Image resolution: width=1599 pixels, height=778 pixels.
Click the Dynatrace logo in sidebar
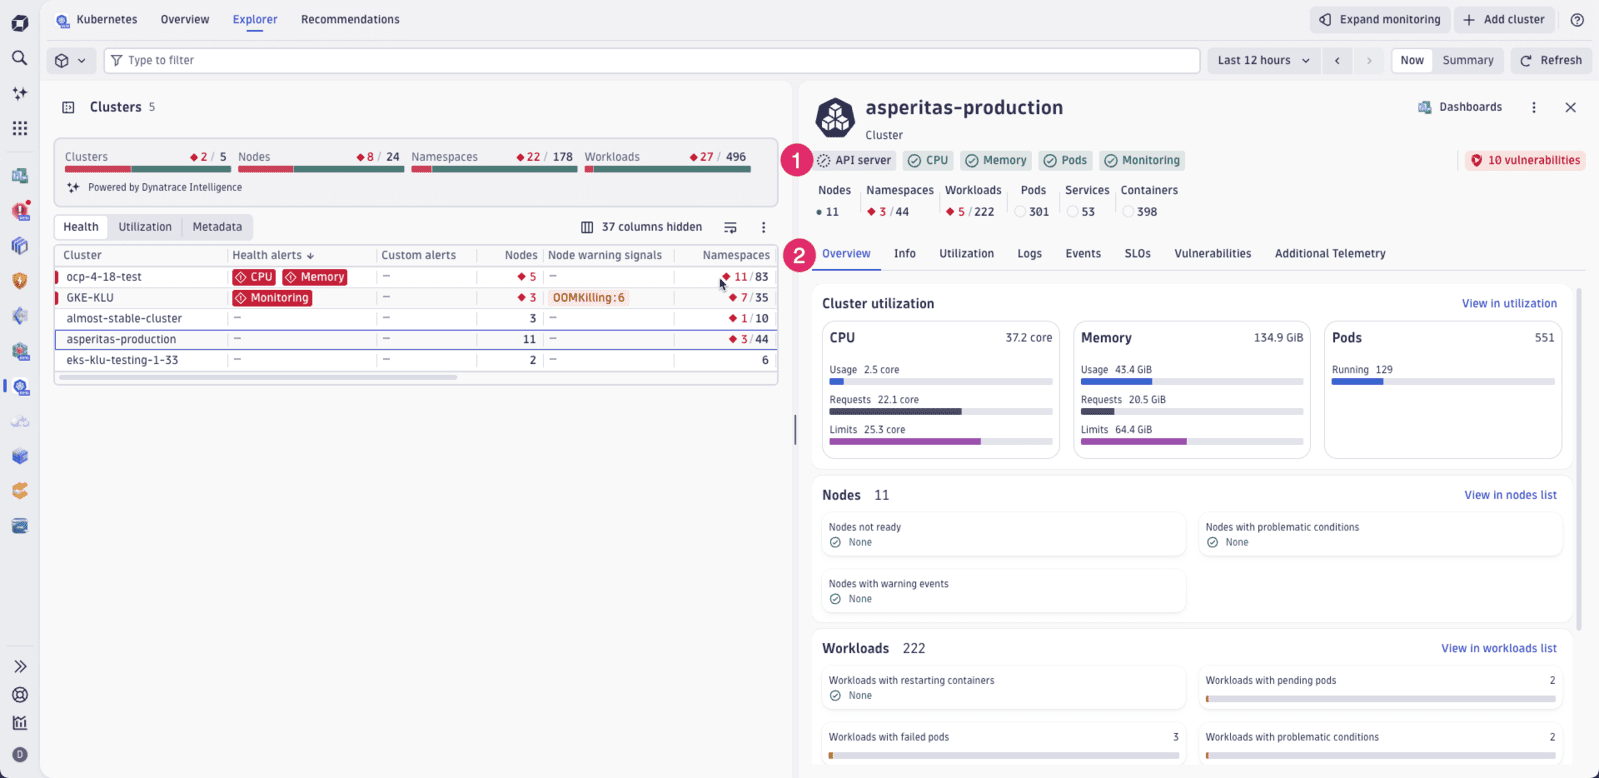[19, 22]
